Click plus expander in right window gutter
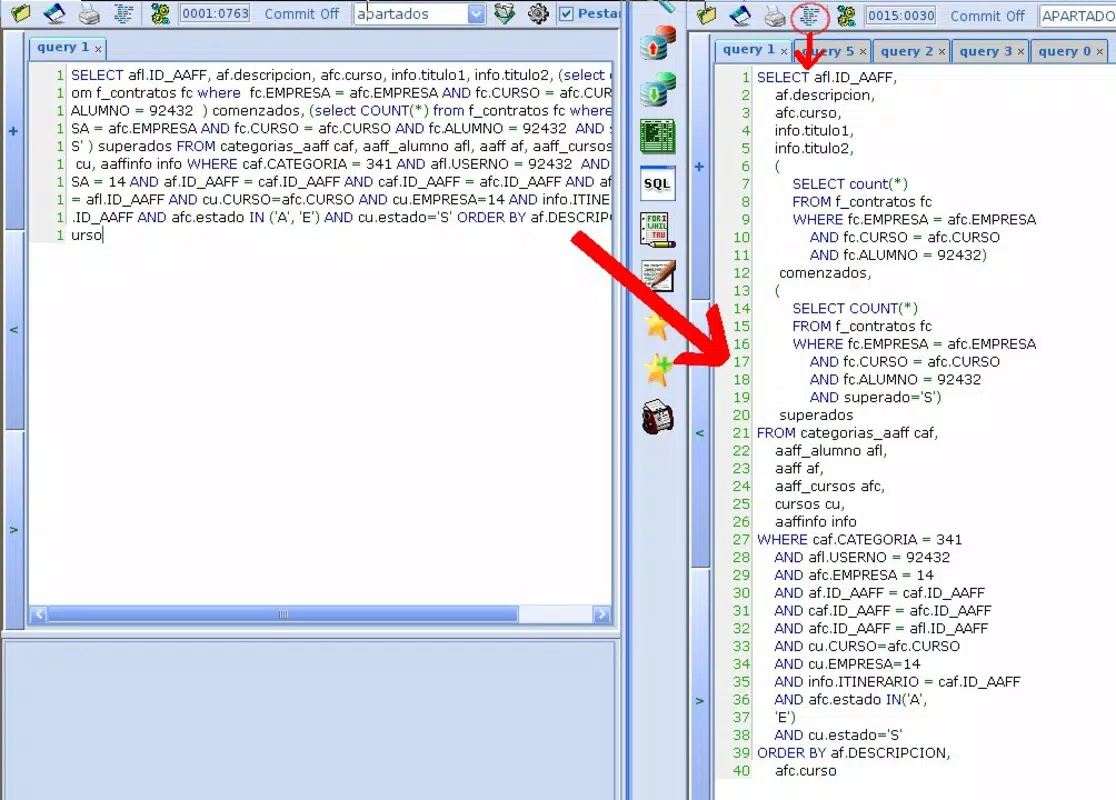Viewport: 1116px width, 800px height. pos(699,167)
